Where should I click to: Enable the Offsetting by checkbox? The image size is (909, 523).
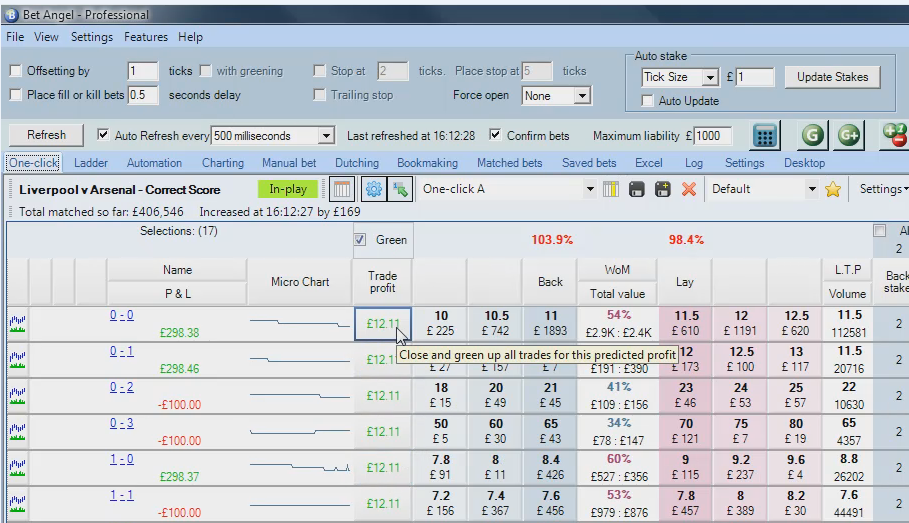[x=16, y=71]
